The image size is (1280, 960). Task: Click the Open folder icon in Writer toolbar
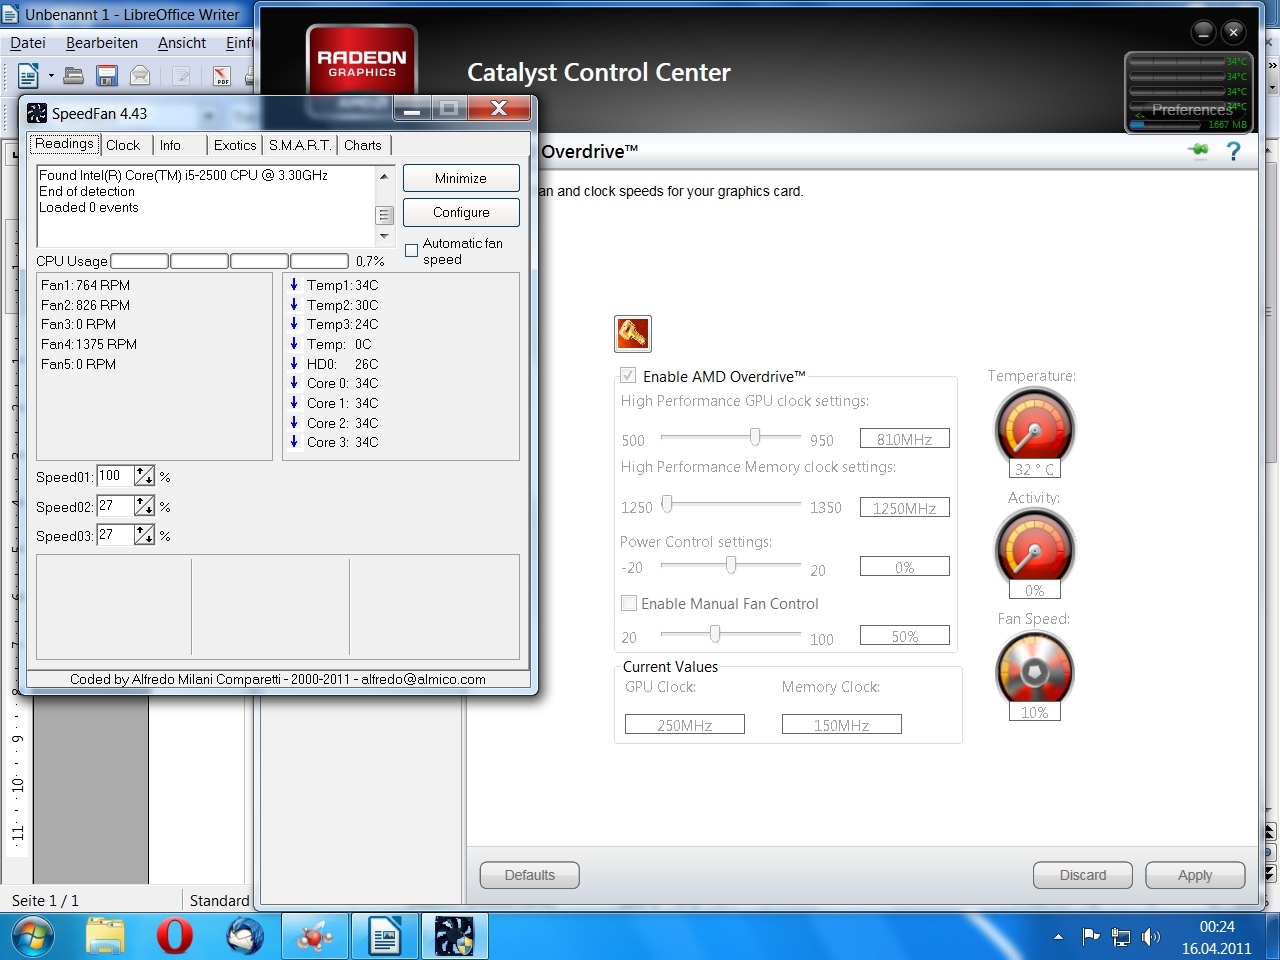coord(74,75)
